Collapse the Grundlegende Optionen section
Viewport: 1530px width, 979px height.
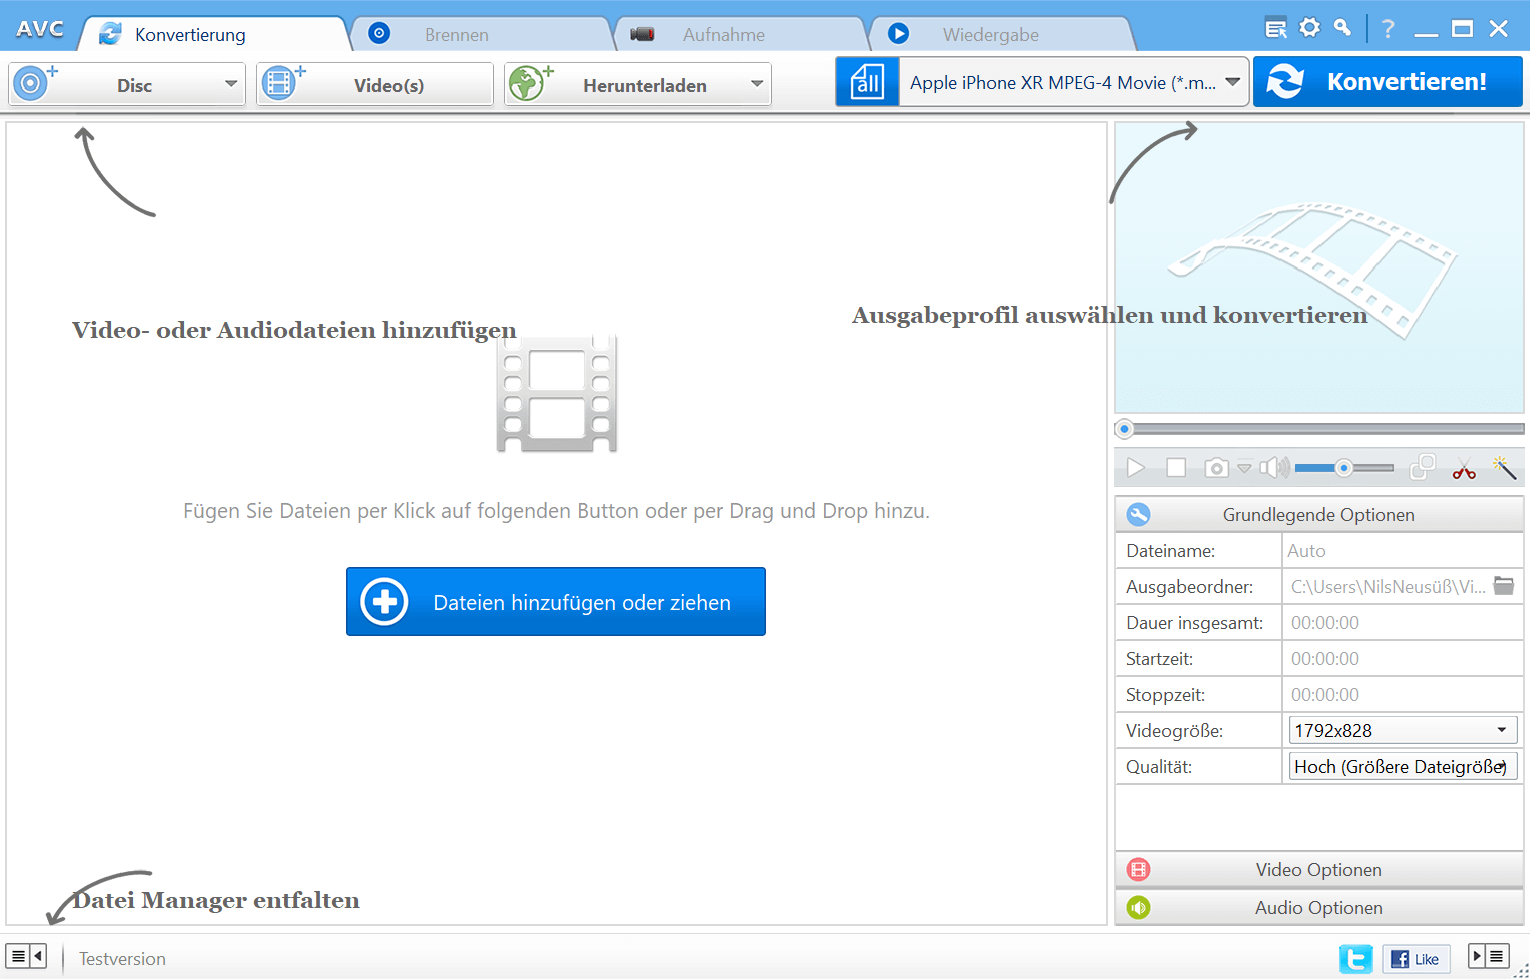pyautogui.click(x=1319, y=515)
